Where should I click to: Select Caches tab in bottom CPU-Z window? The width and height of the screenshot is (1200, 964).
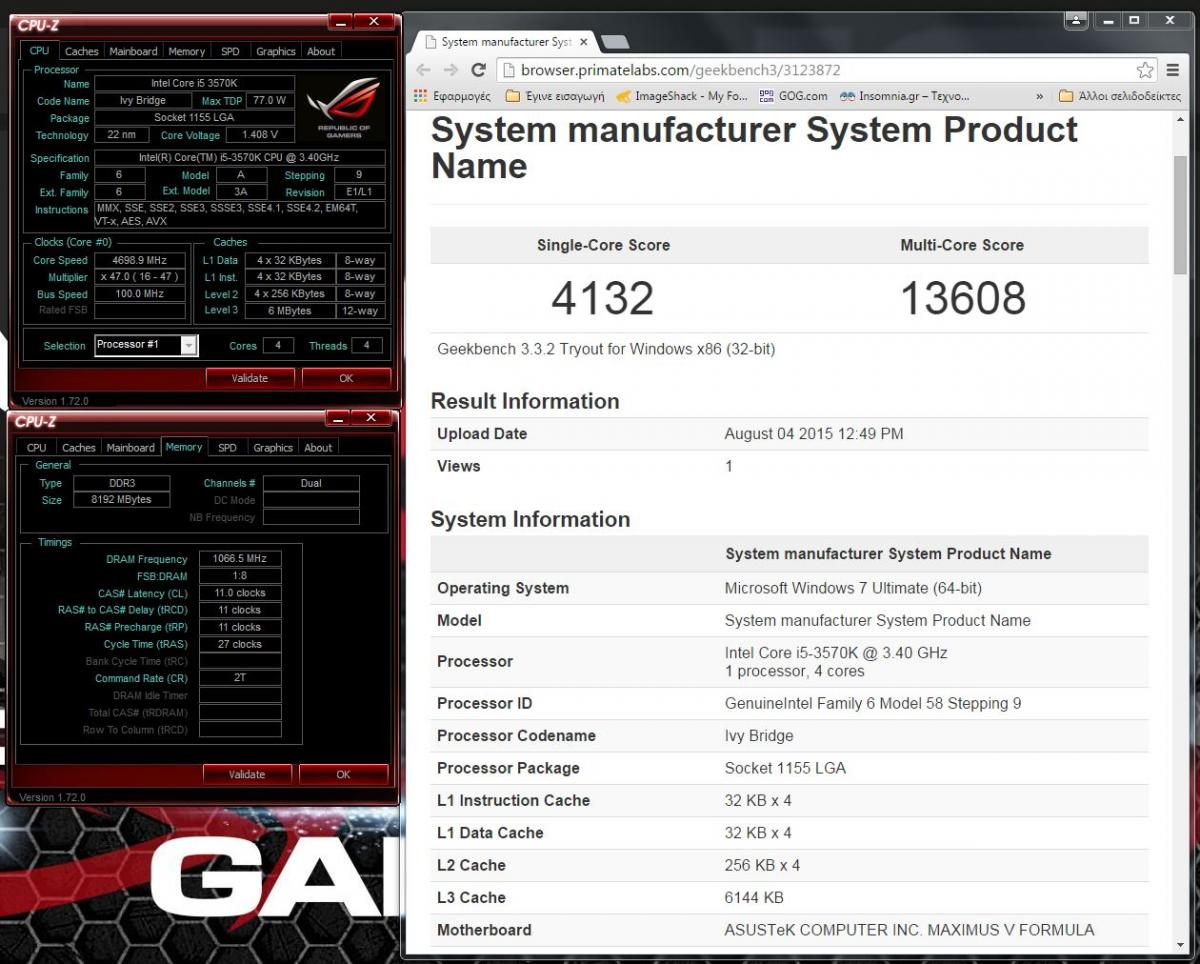coord(79,447)
